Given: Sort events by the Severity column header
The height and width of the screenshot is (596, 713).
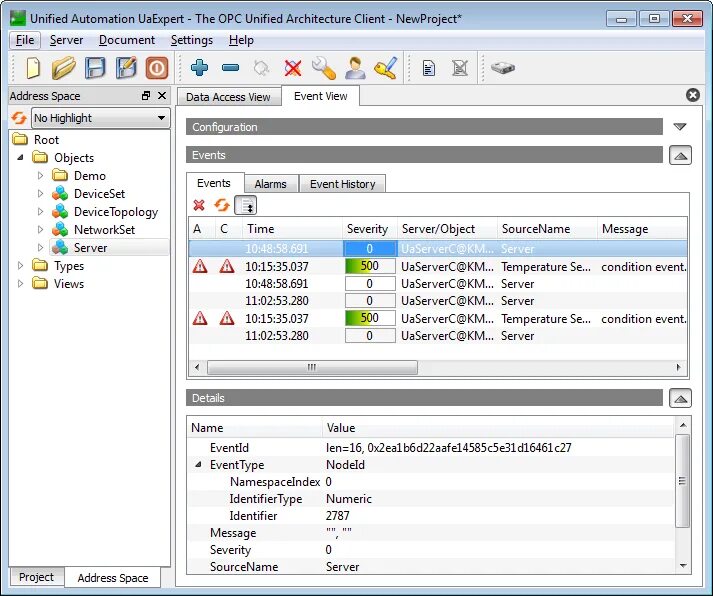Looking at the screenshot, I should (x=370, y=229).
